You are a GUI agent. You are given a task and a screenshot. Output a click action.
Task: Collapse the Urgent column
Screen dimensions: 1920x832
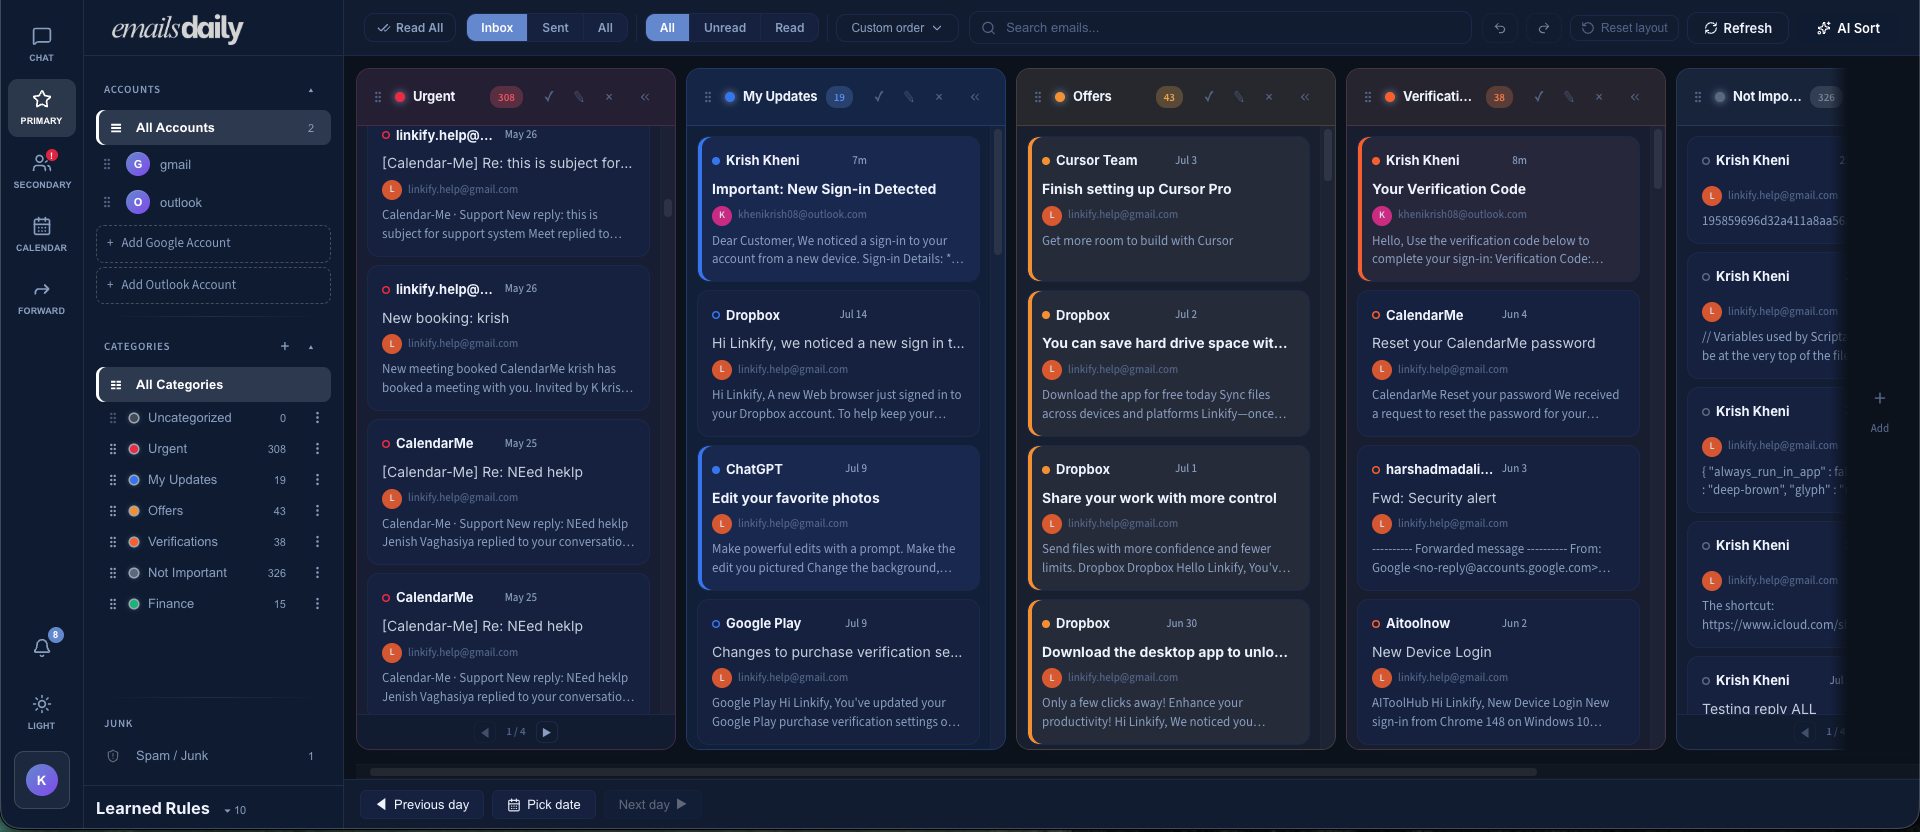click(645, 97)
